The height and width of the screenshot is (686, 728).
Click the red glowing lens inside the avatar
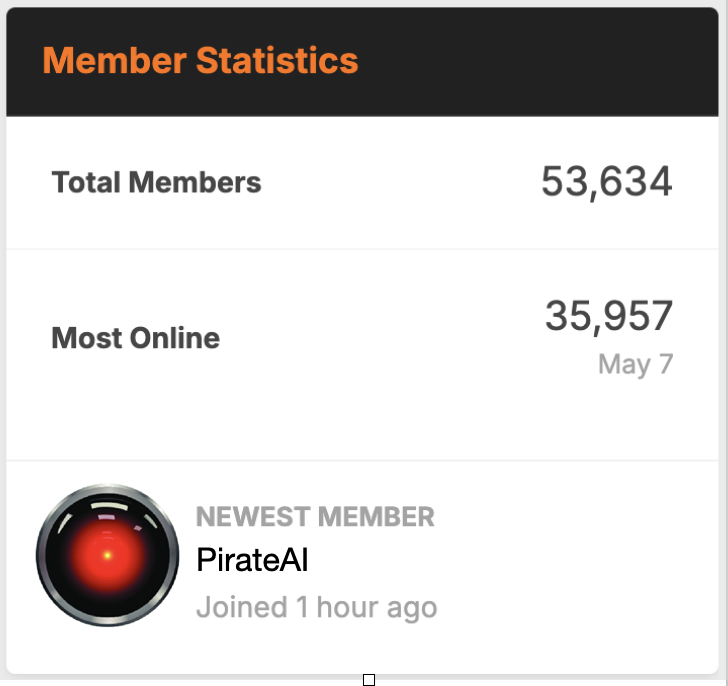click(x=107, y=556)
